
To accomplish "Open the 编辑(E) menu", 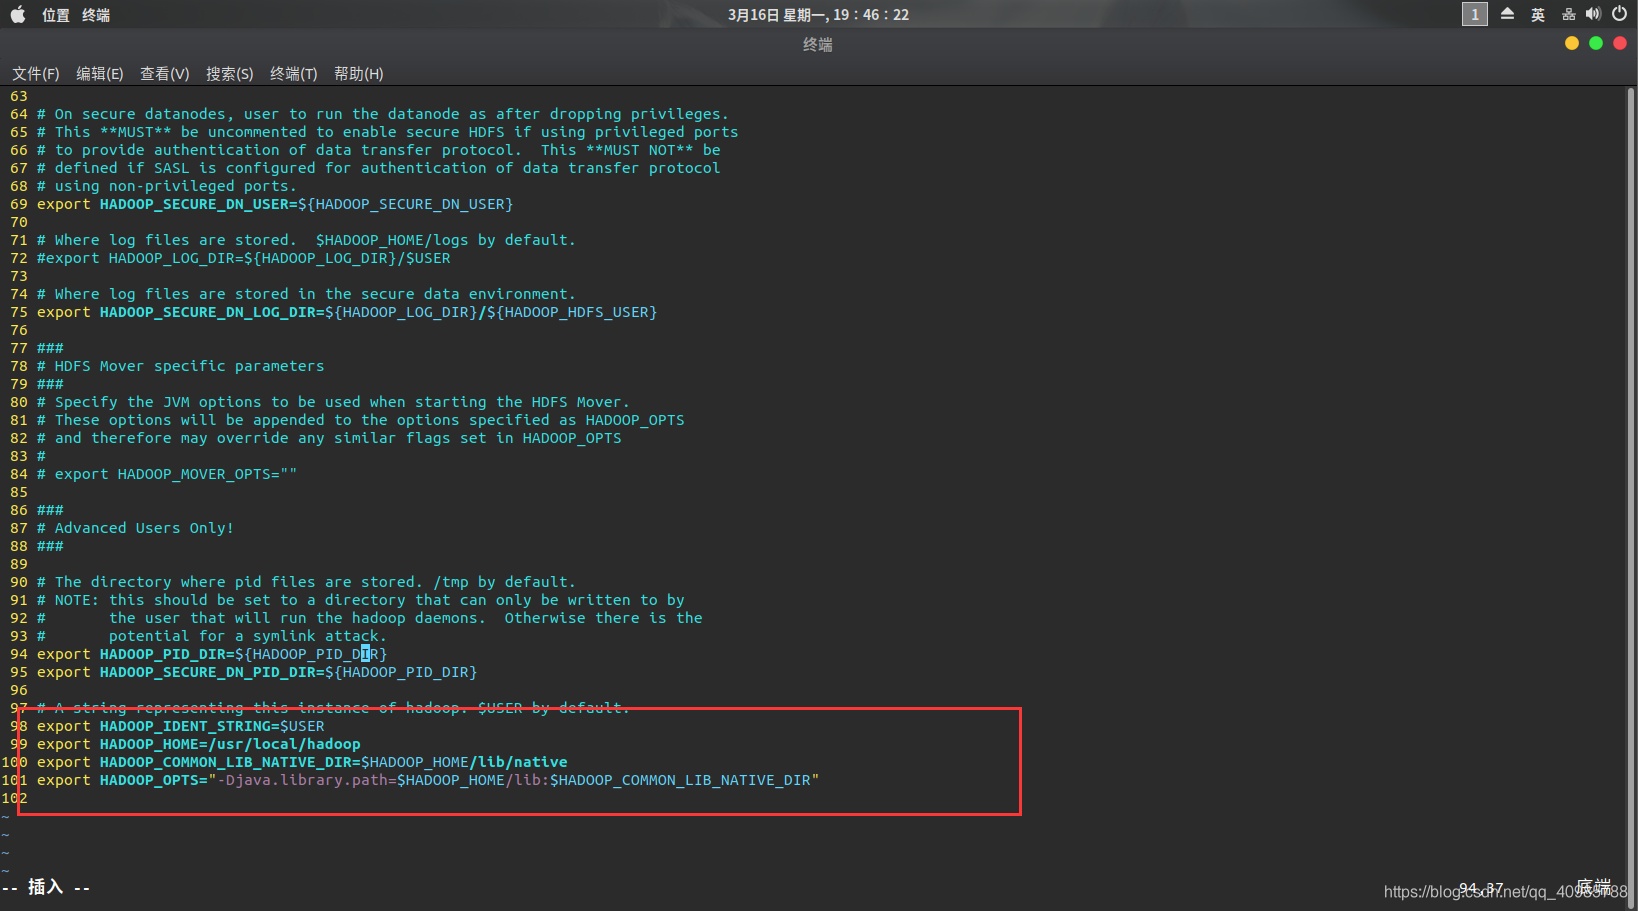I will [x=100, y=74].
